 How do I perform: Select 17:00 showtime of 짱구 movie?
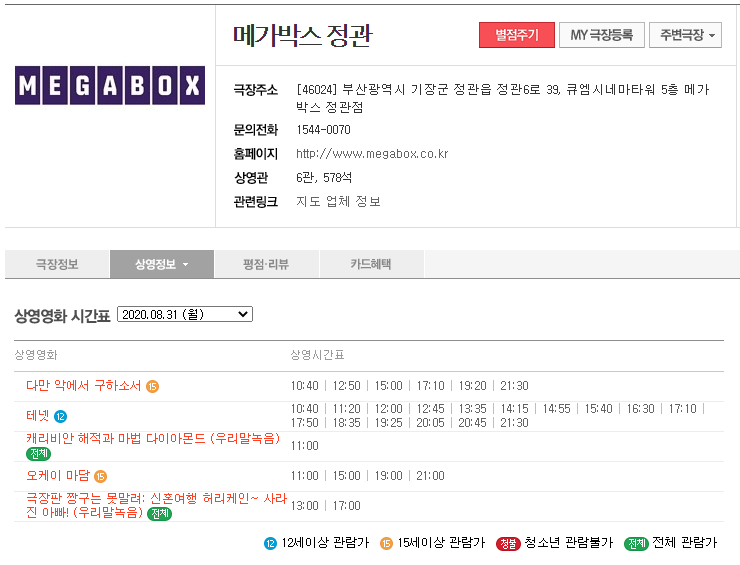point(346,506)
